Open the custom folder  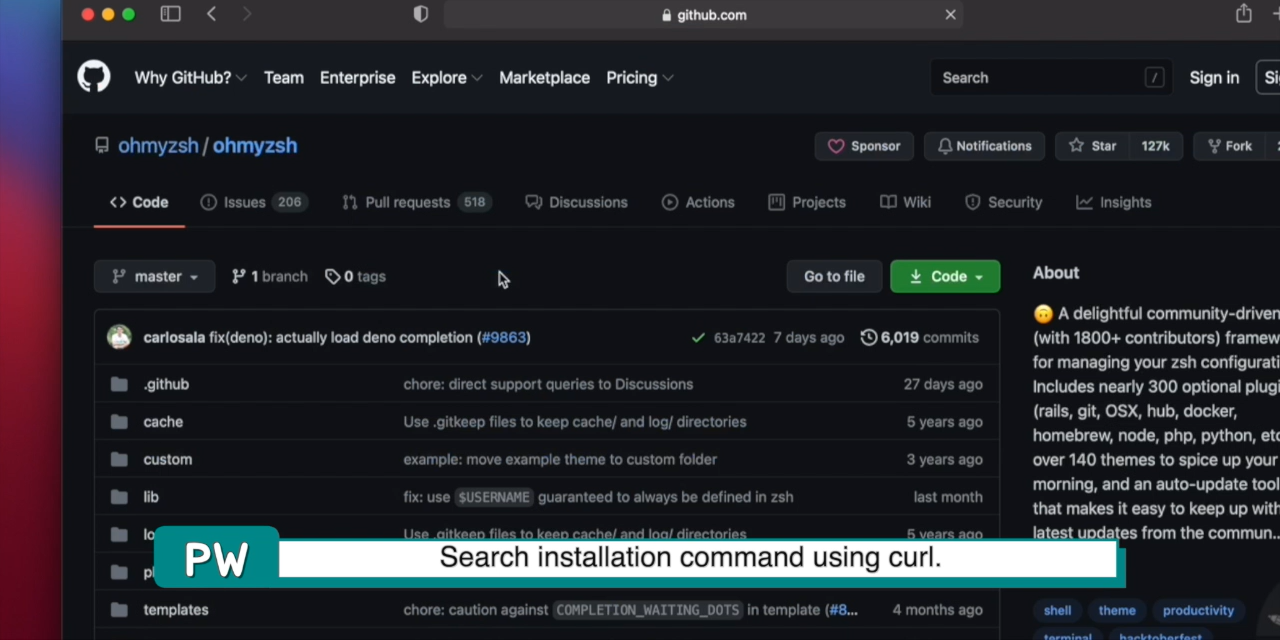pyautogui.click(x=168, y=459)
